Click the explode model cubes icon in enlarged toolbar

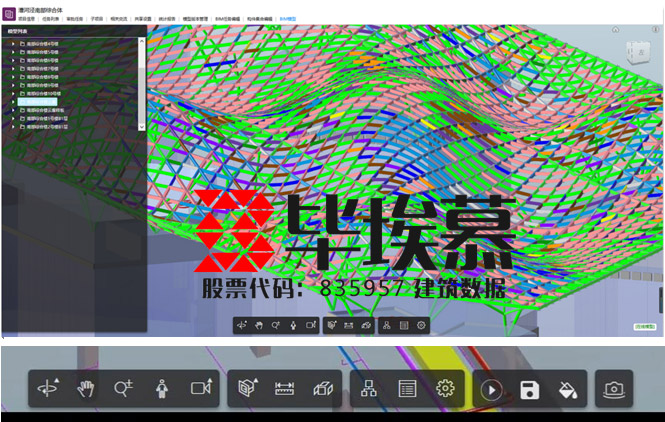tap(323, 388)
